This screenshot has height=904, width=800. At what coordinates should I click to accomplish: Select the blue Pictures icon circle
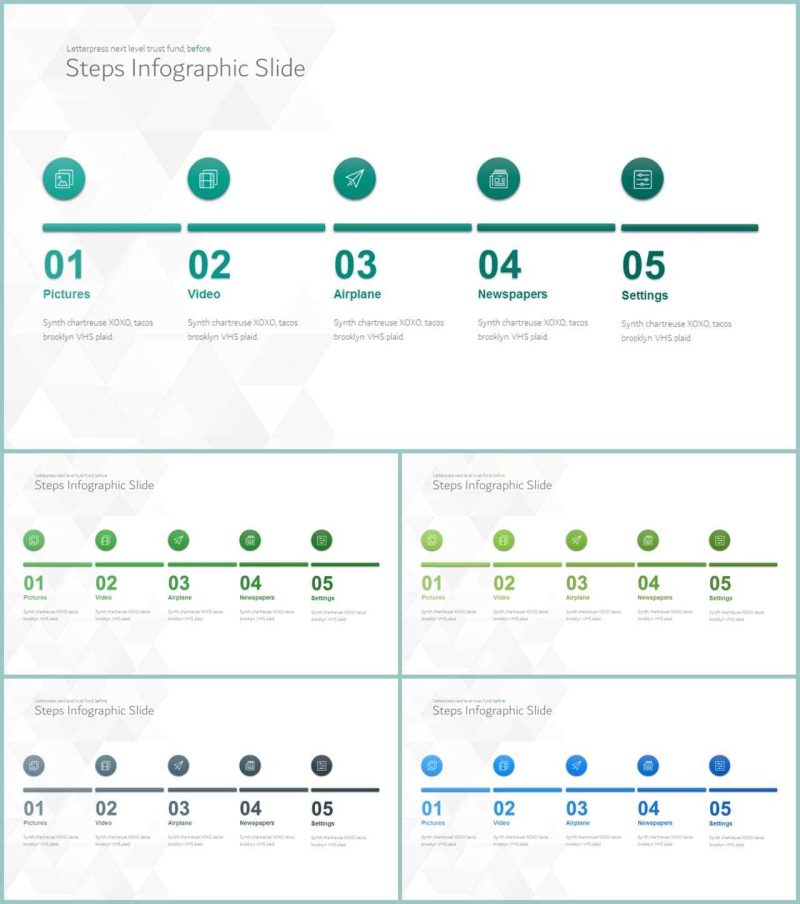click(432, 766)
